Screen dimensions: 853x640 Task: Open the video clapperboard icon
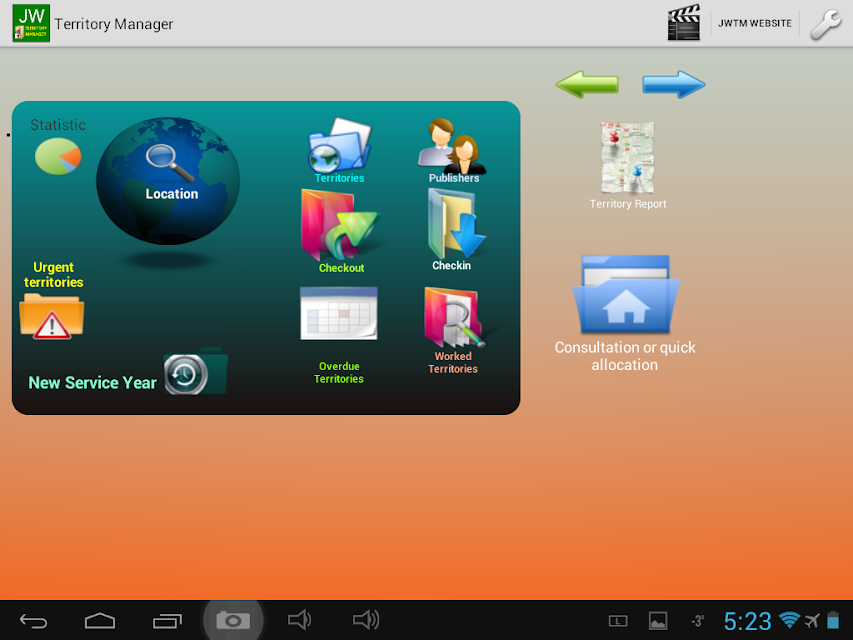point(684,23)
